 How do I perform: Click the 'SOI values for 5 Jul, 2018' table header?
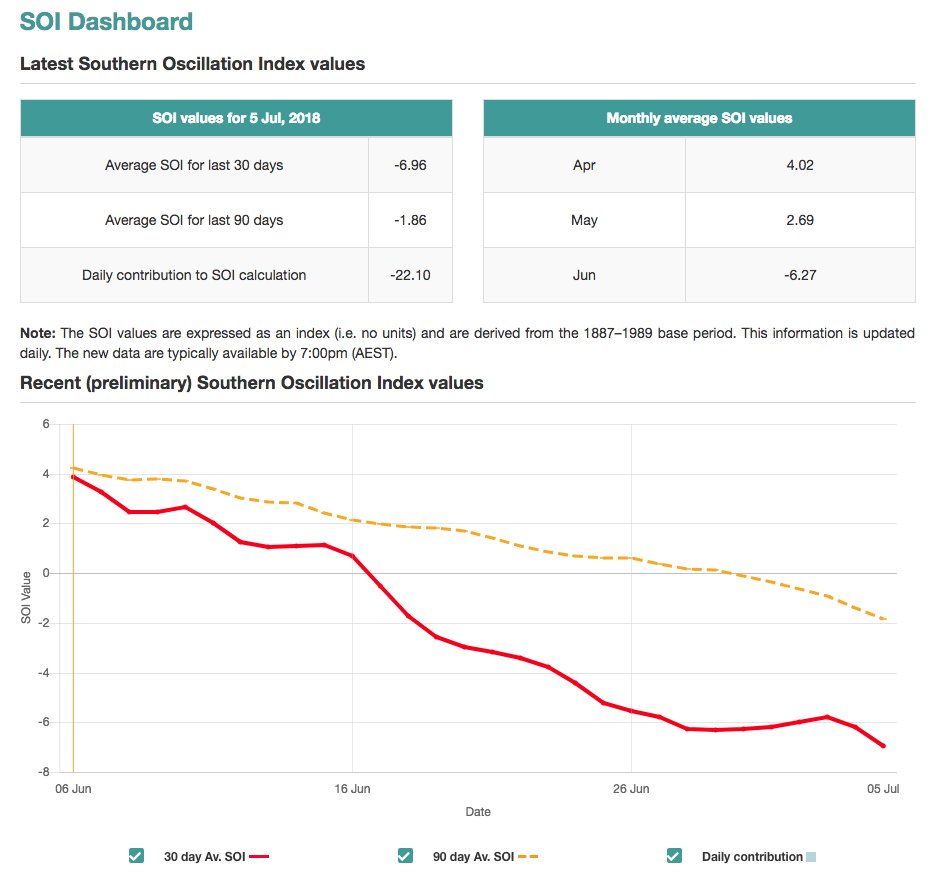(236, 118)
